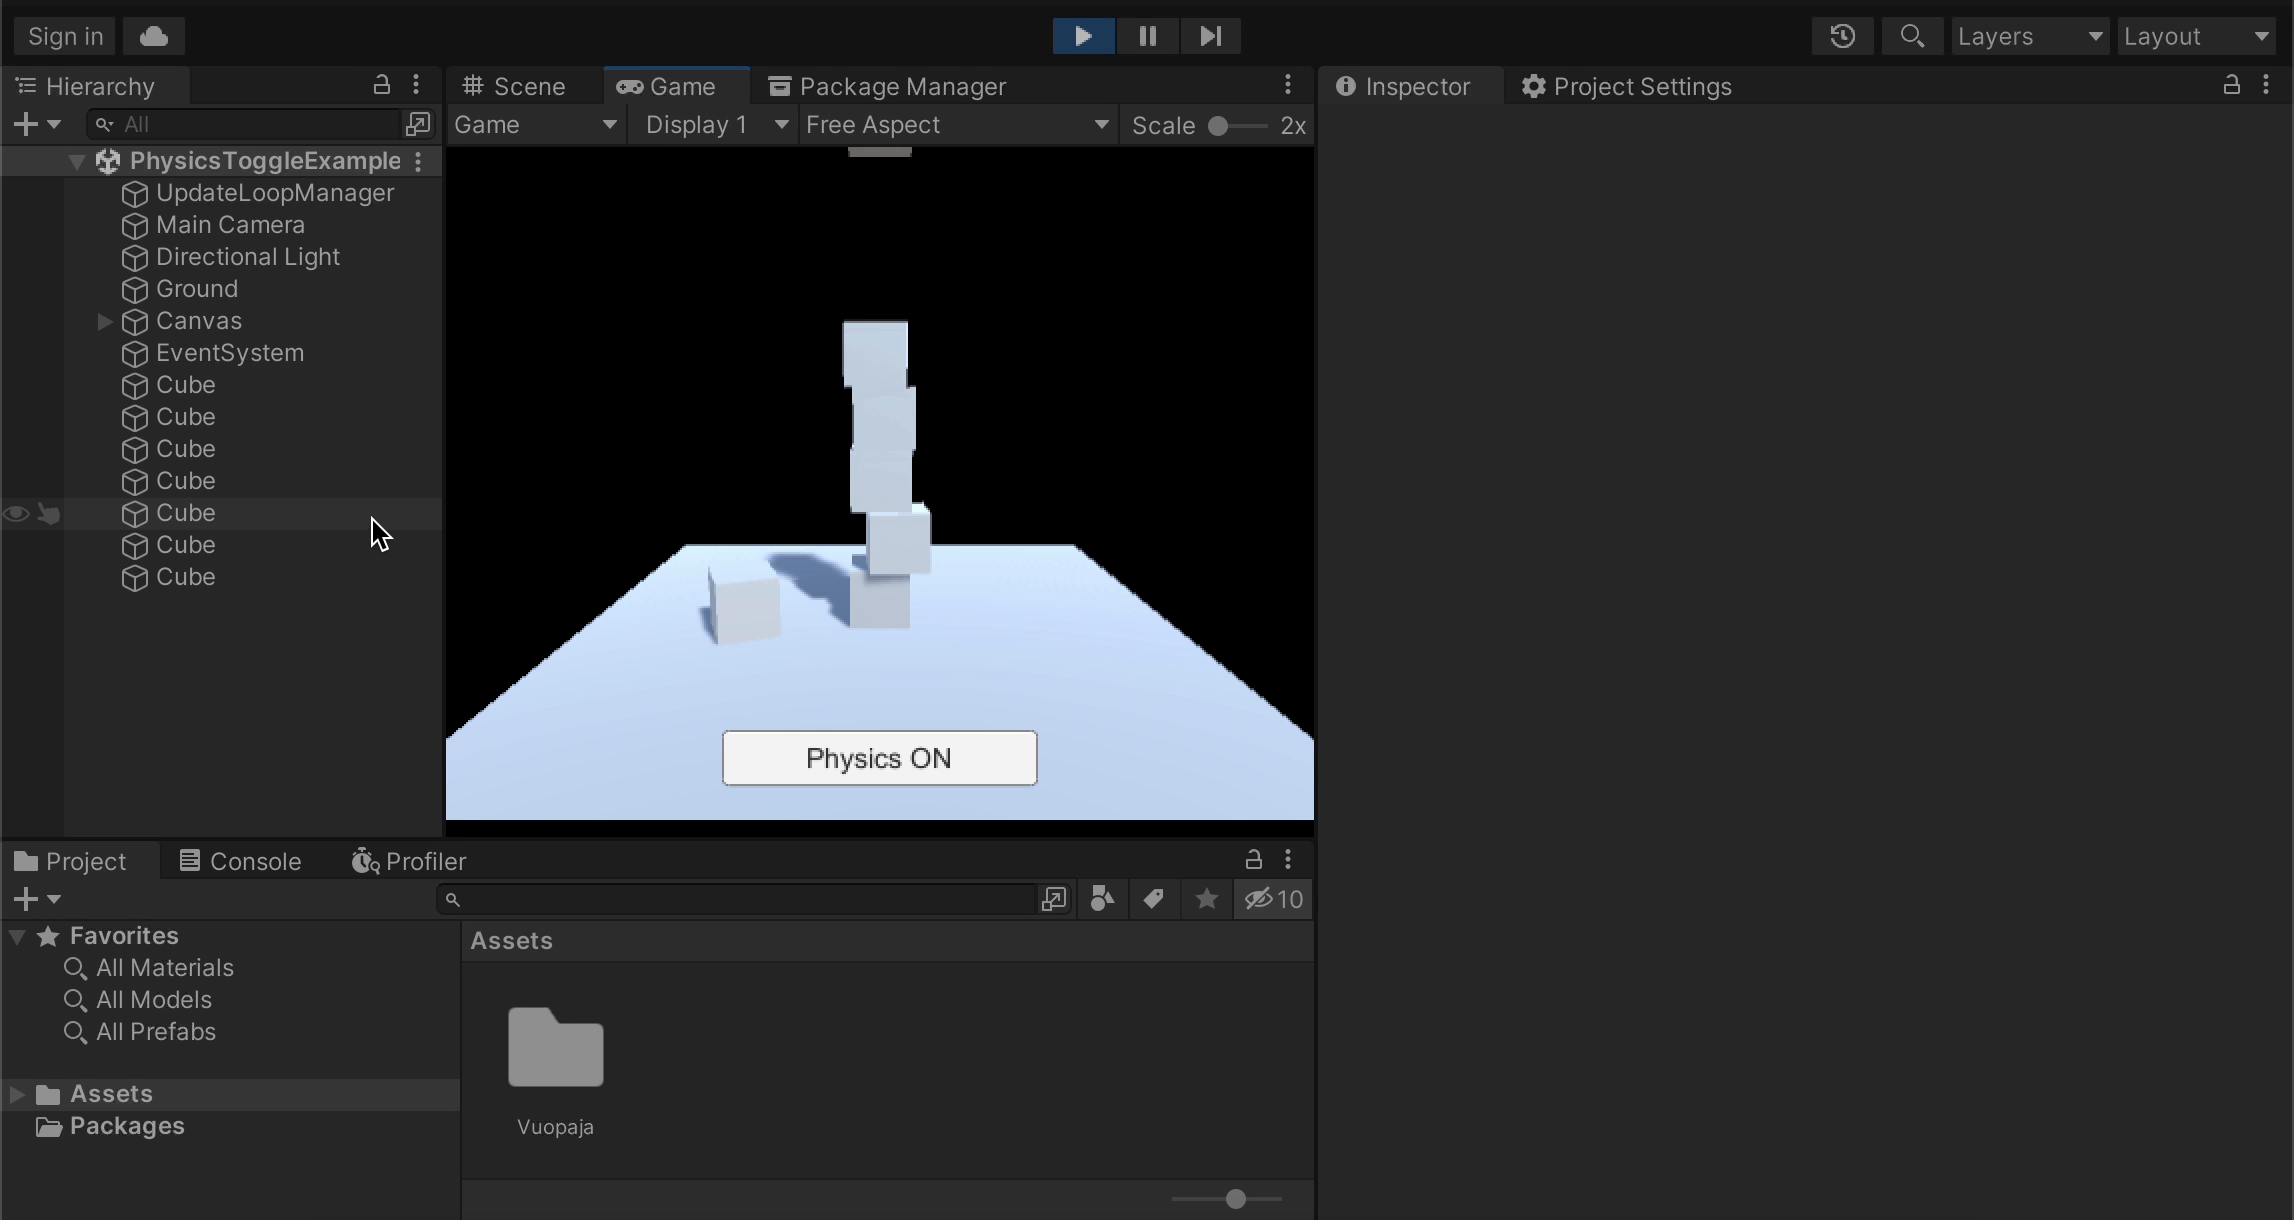2294x1220 pixels.
Task: Switch to the Console tab
Action: [x=240, y=861]
